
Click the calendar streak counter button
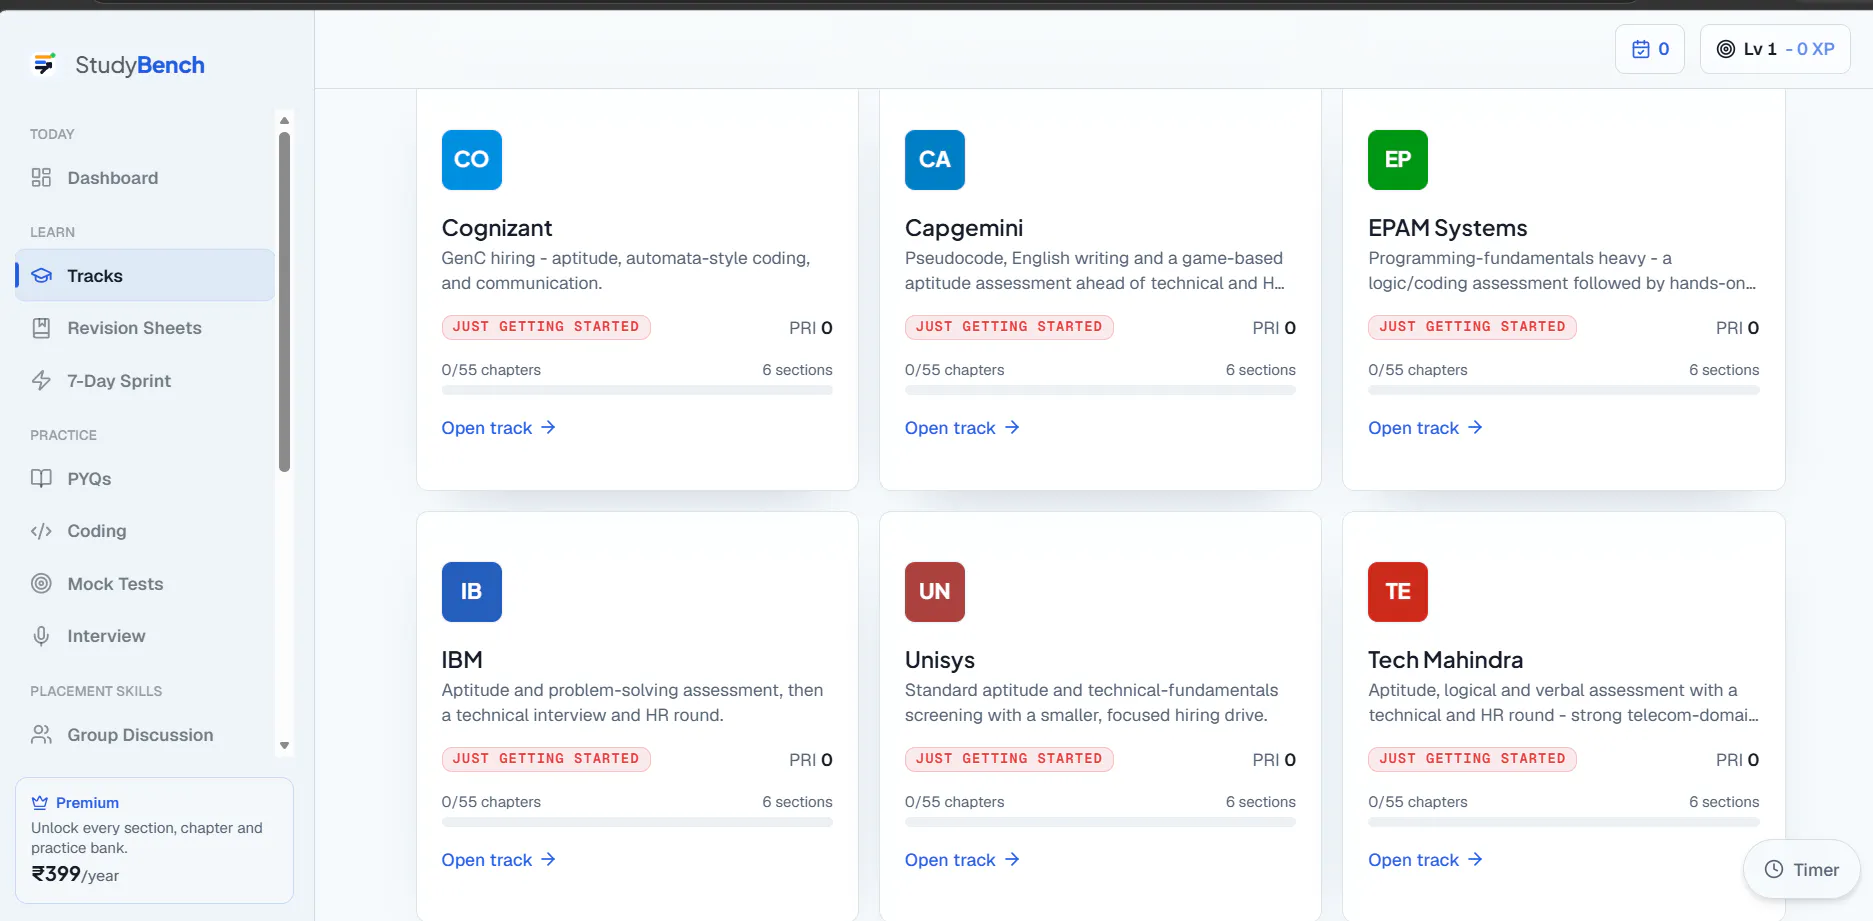pyautogui.click(x=1650, y=49)
